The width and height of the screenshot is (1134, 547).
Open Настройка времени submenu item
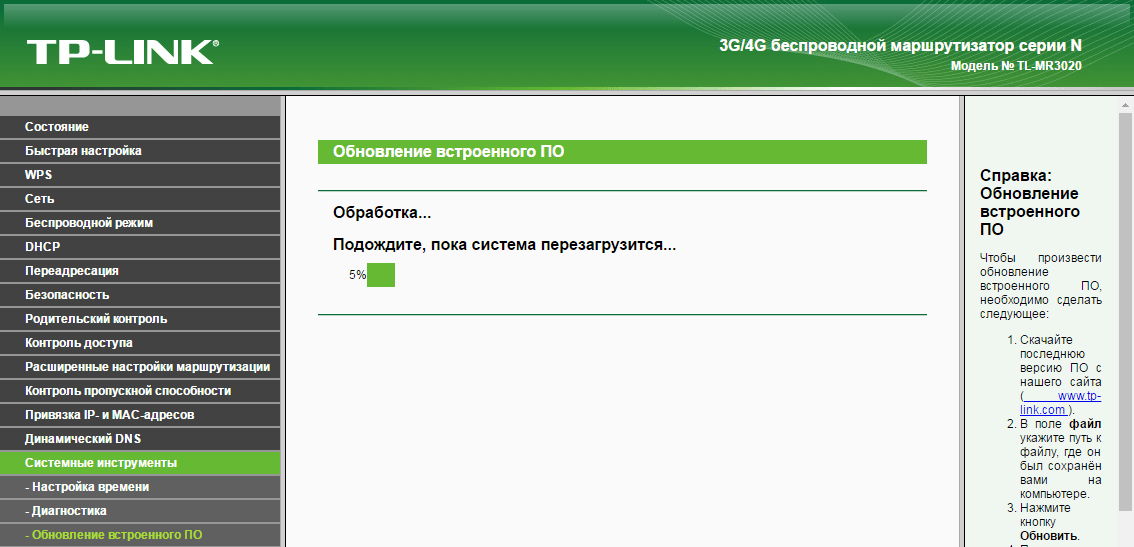[90, 487]
